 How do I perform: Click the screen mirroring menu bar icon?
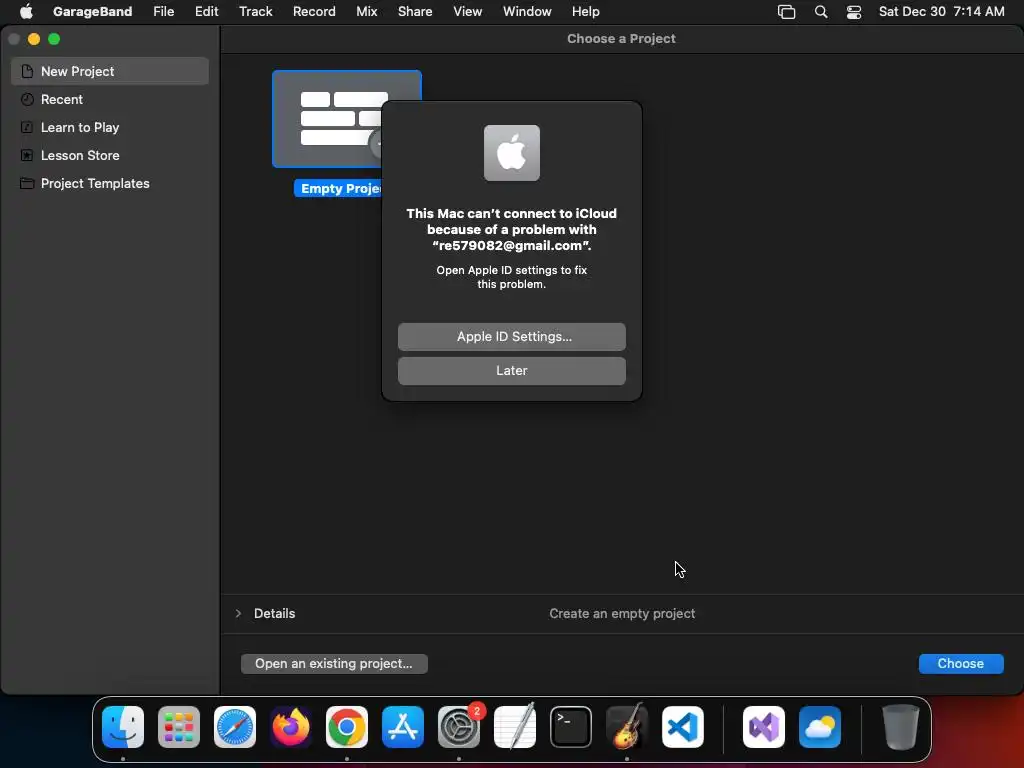click(x=786, y=12)
